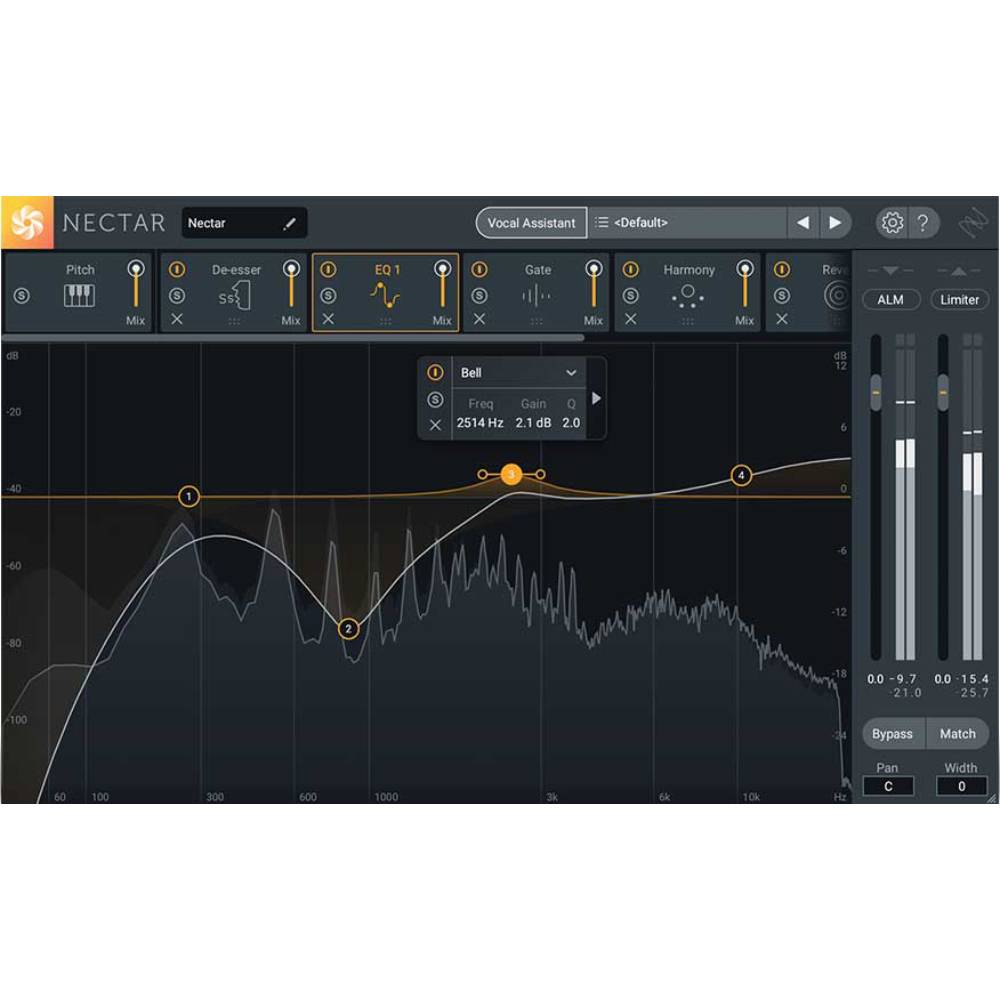
Task: Open help question mark
Action: tap(922, 223)
